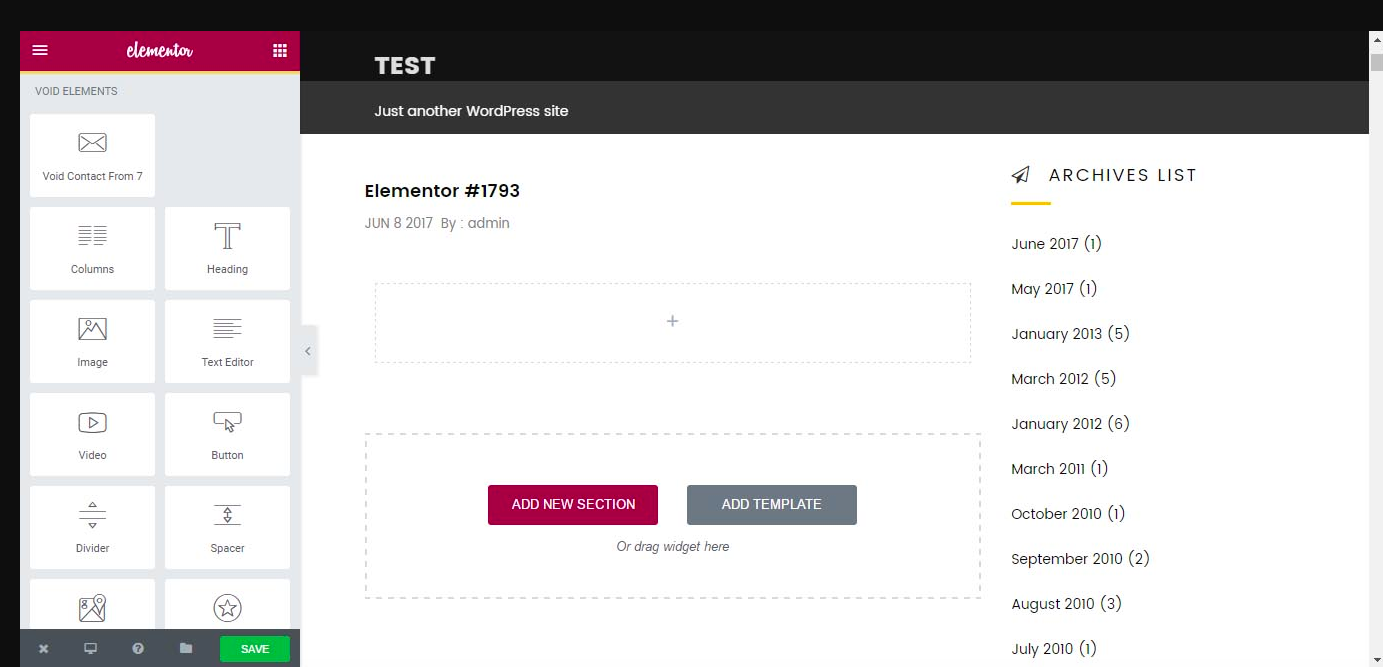
Task: Click the close X icon in footer
Action: coord(43,648)
